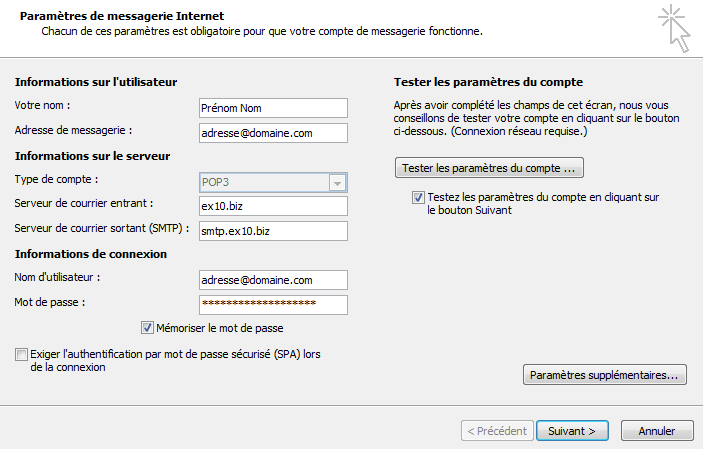Uncheck the Testez les paramètres du compte checkbox
Screen dimensions: 703x449
[418, 198]
